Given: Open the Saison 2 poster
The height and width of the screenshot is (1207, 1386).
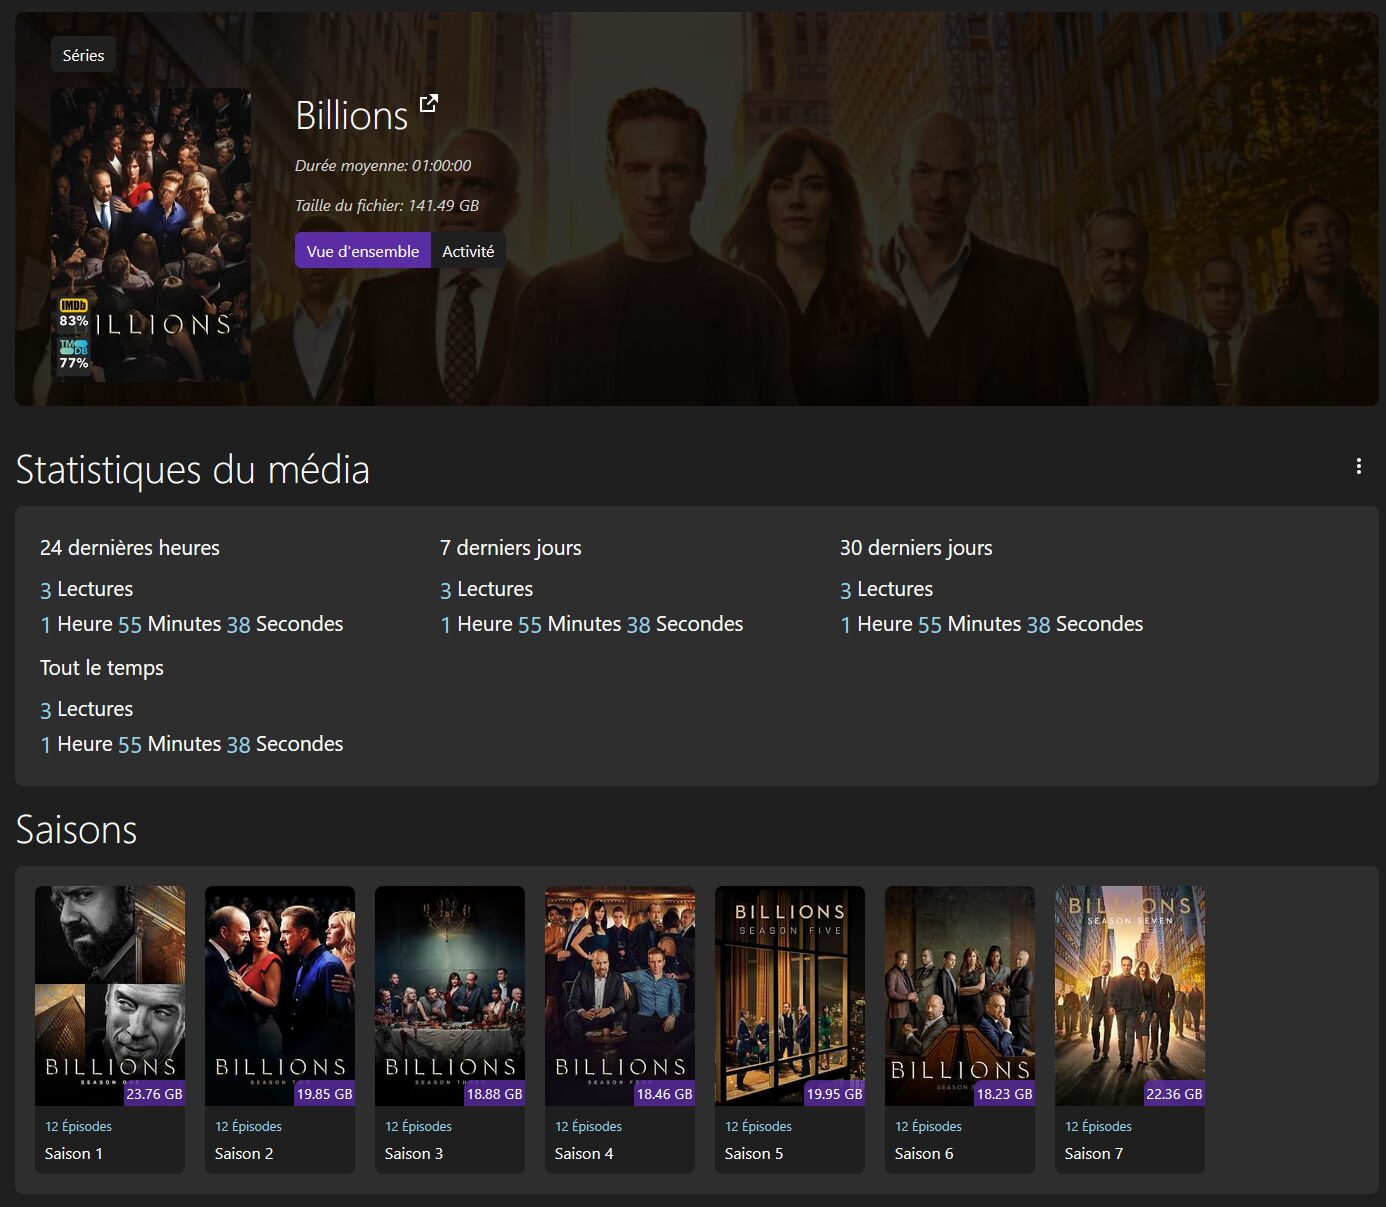Looking at the screenshot, I should tap(280, 996).
